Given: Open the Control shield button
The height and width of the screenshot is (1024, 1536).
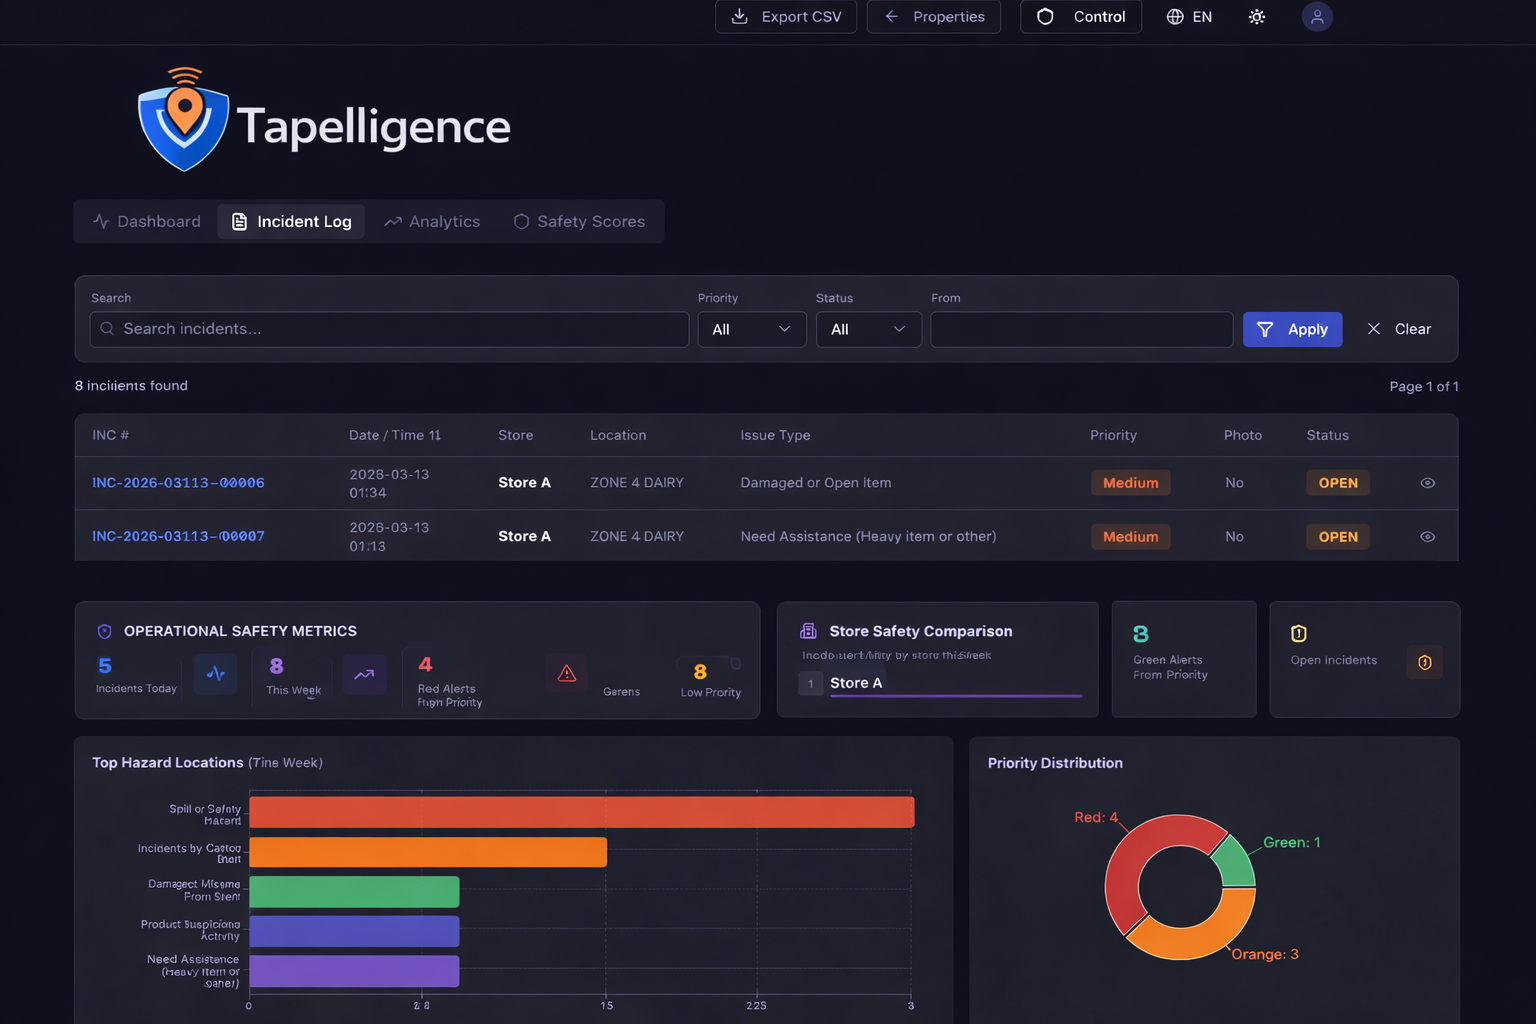Looking at the screenshot, I should [1081, 17].
